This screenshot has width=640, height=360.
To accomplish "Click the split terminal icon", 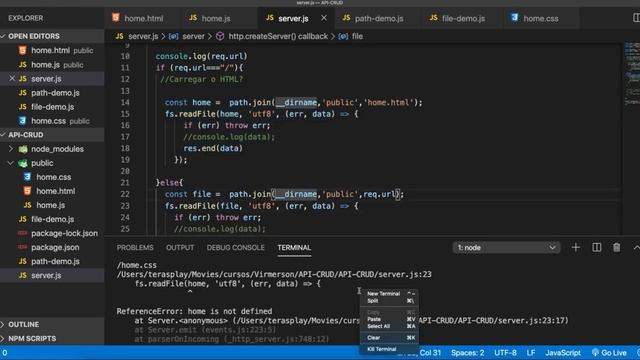I will tap(596, 247).
